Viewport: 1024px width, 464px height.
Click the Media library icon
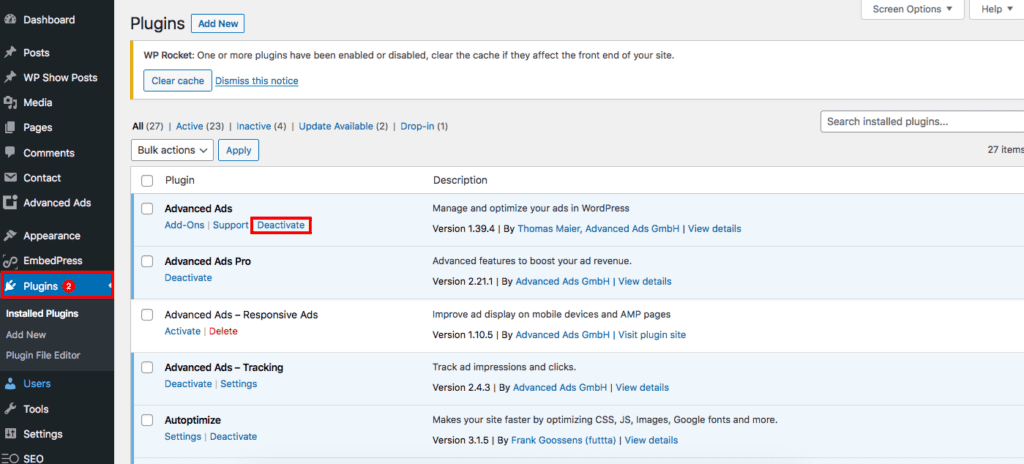point(10,103)
